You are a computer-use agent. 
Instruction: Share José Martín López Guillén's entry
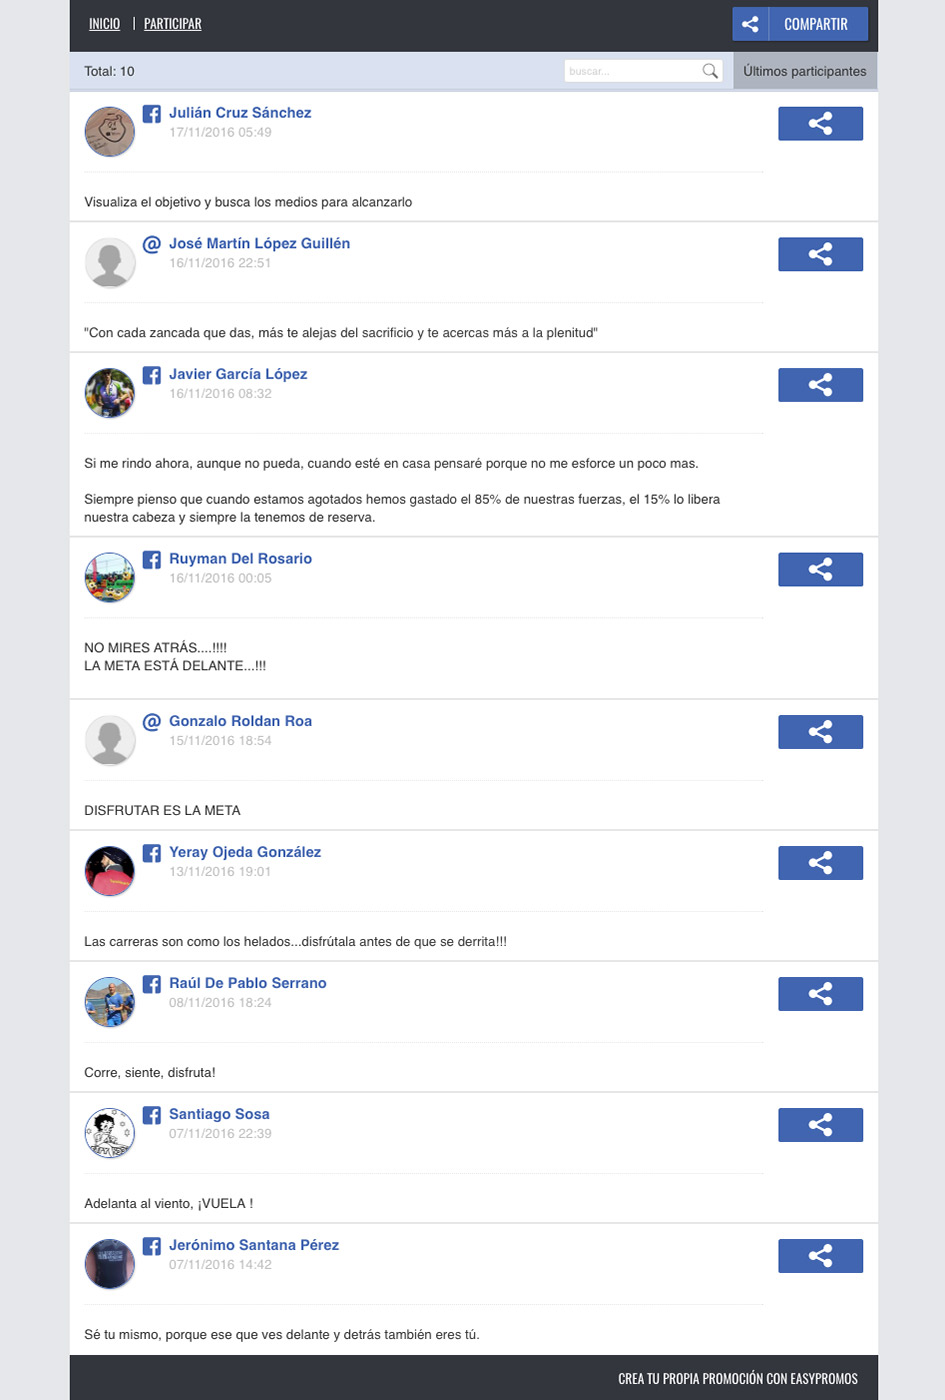(820, 254)
